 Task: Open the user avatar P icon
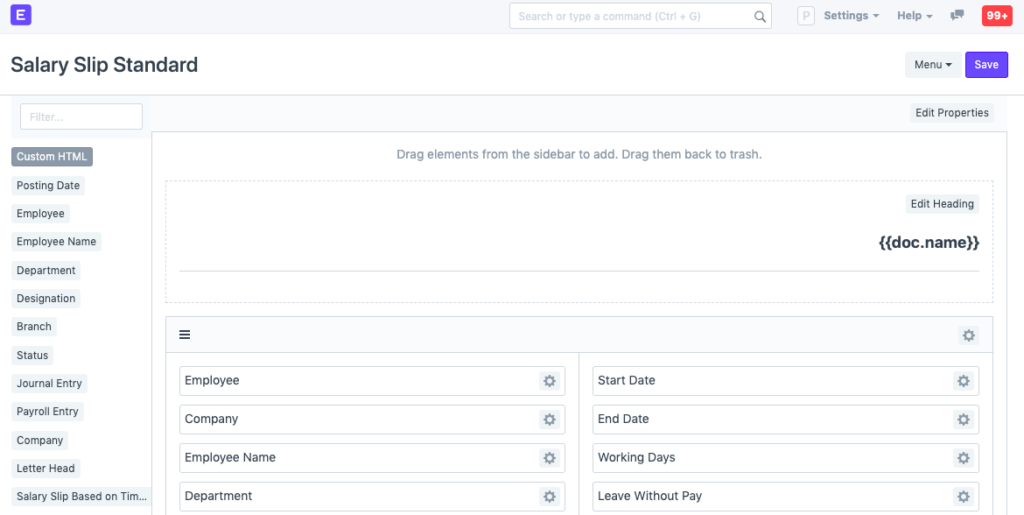pos(806,16)
